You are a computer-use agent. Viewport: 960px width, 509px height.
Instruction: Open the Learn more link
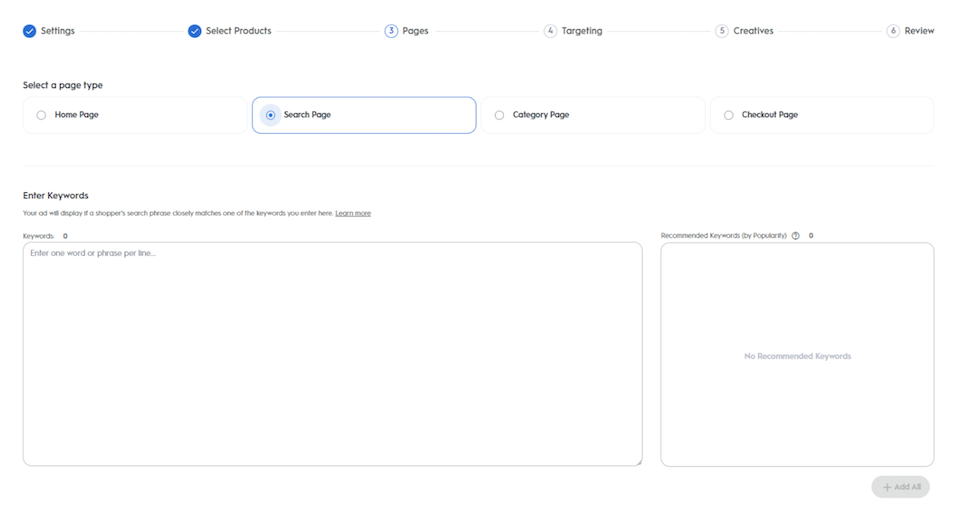(x=353, y=213)
